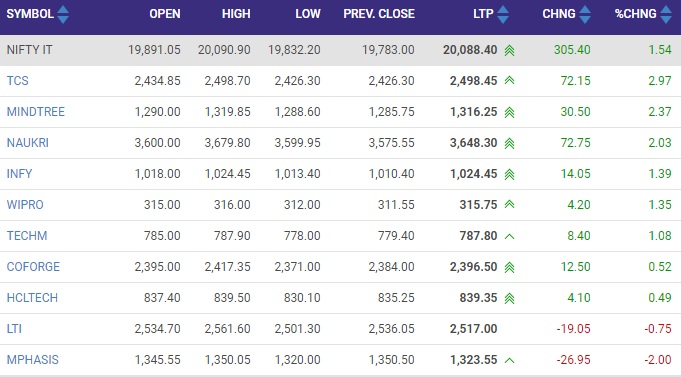The image size is (681, 377).
Task: Sort by LTP using arrow icon
Action: [x=503, y=14]
